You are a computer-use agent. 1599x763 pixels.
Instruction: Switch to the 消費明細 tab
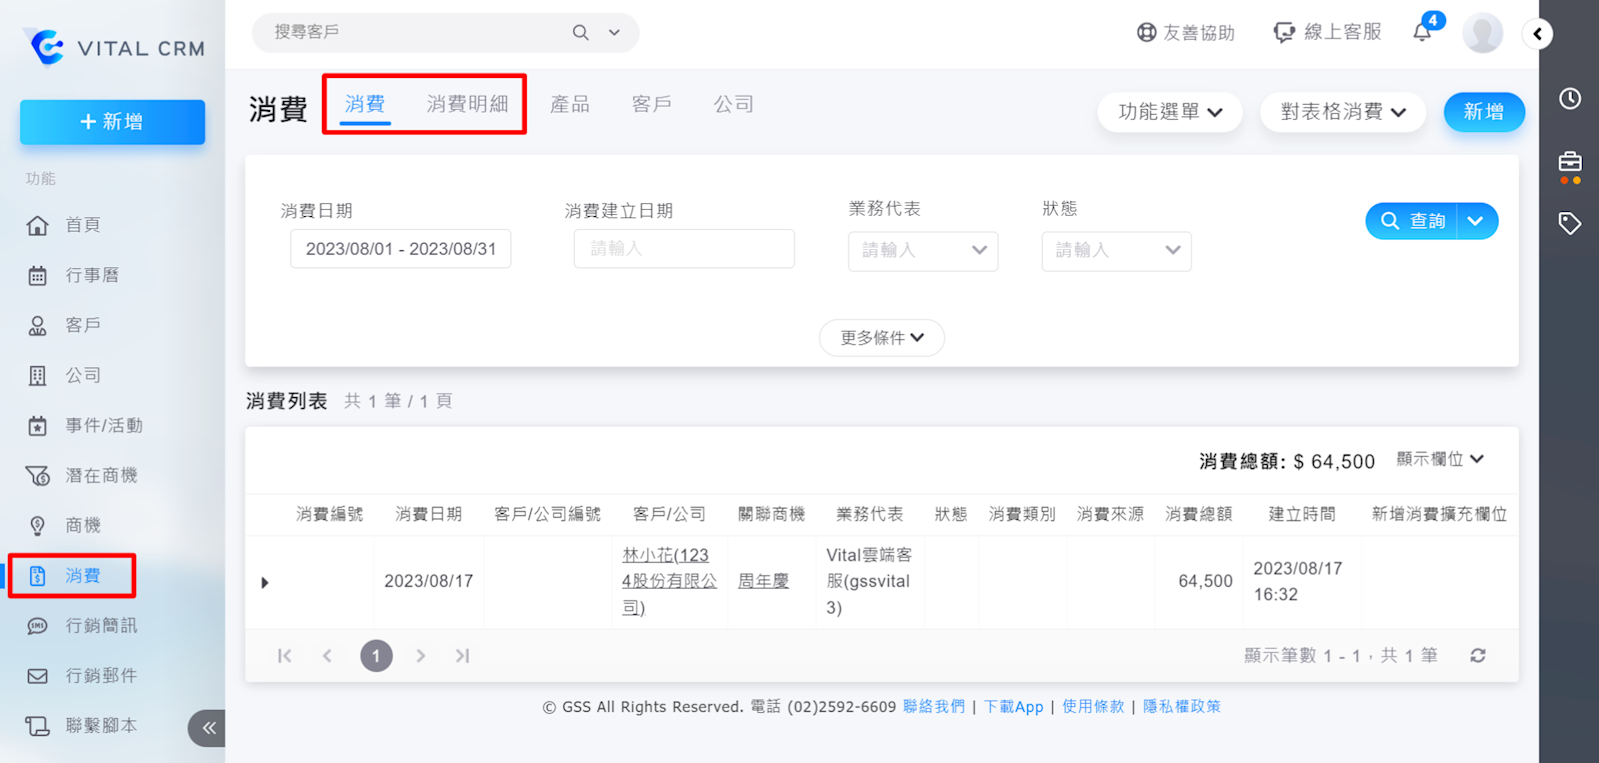pos(467,104)
